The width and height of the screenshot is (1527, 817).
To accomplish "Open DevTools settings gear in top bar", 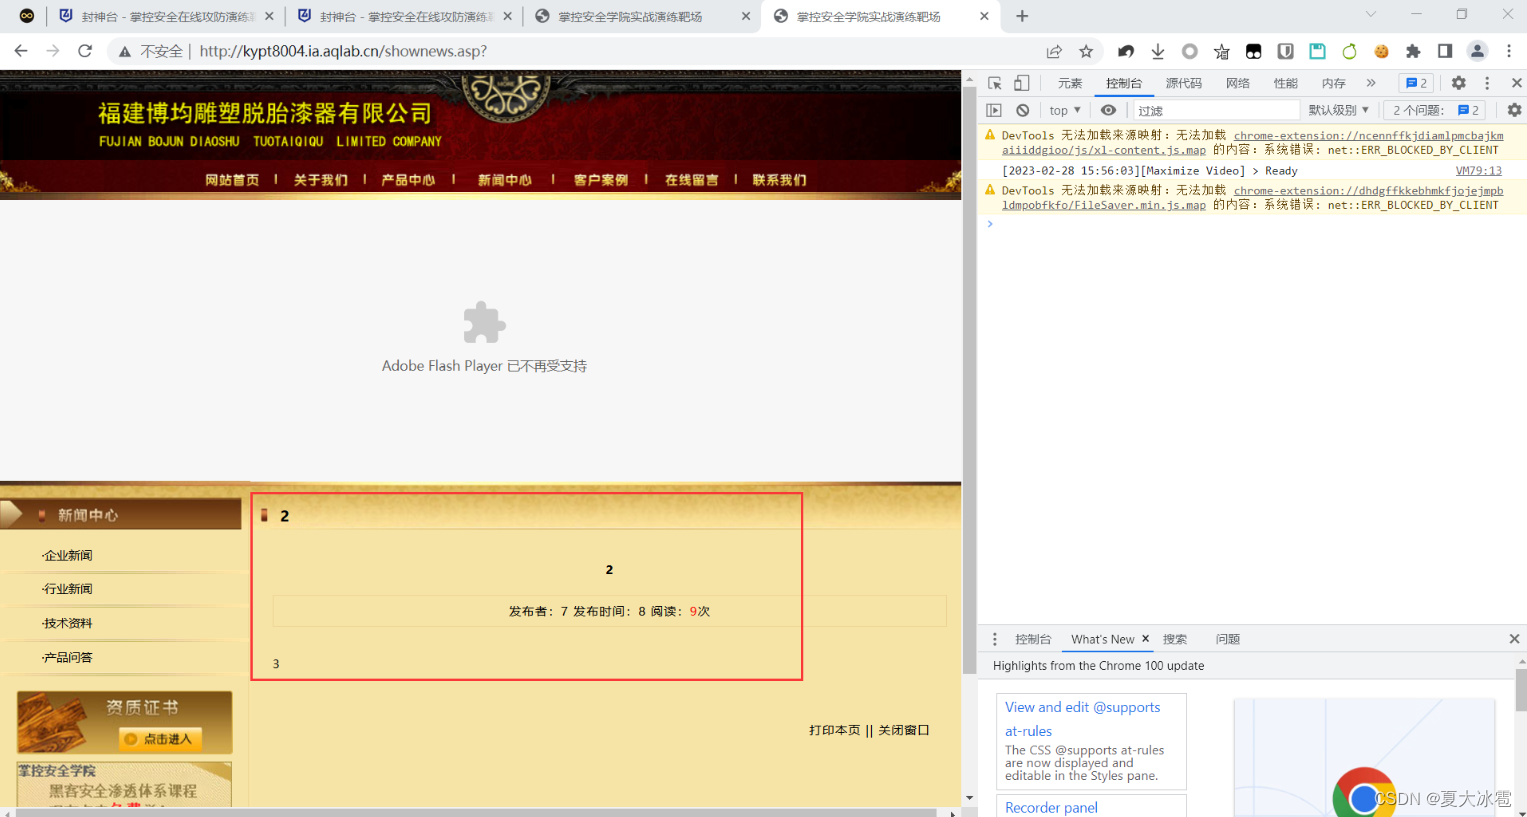I will coord(1459,83).
